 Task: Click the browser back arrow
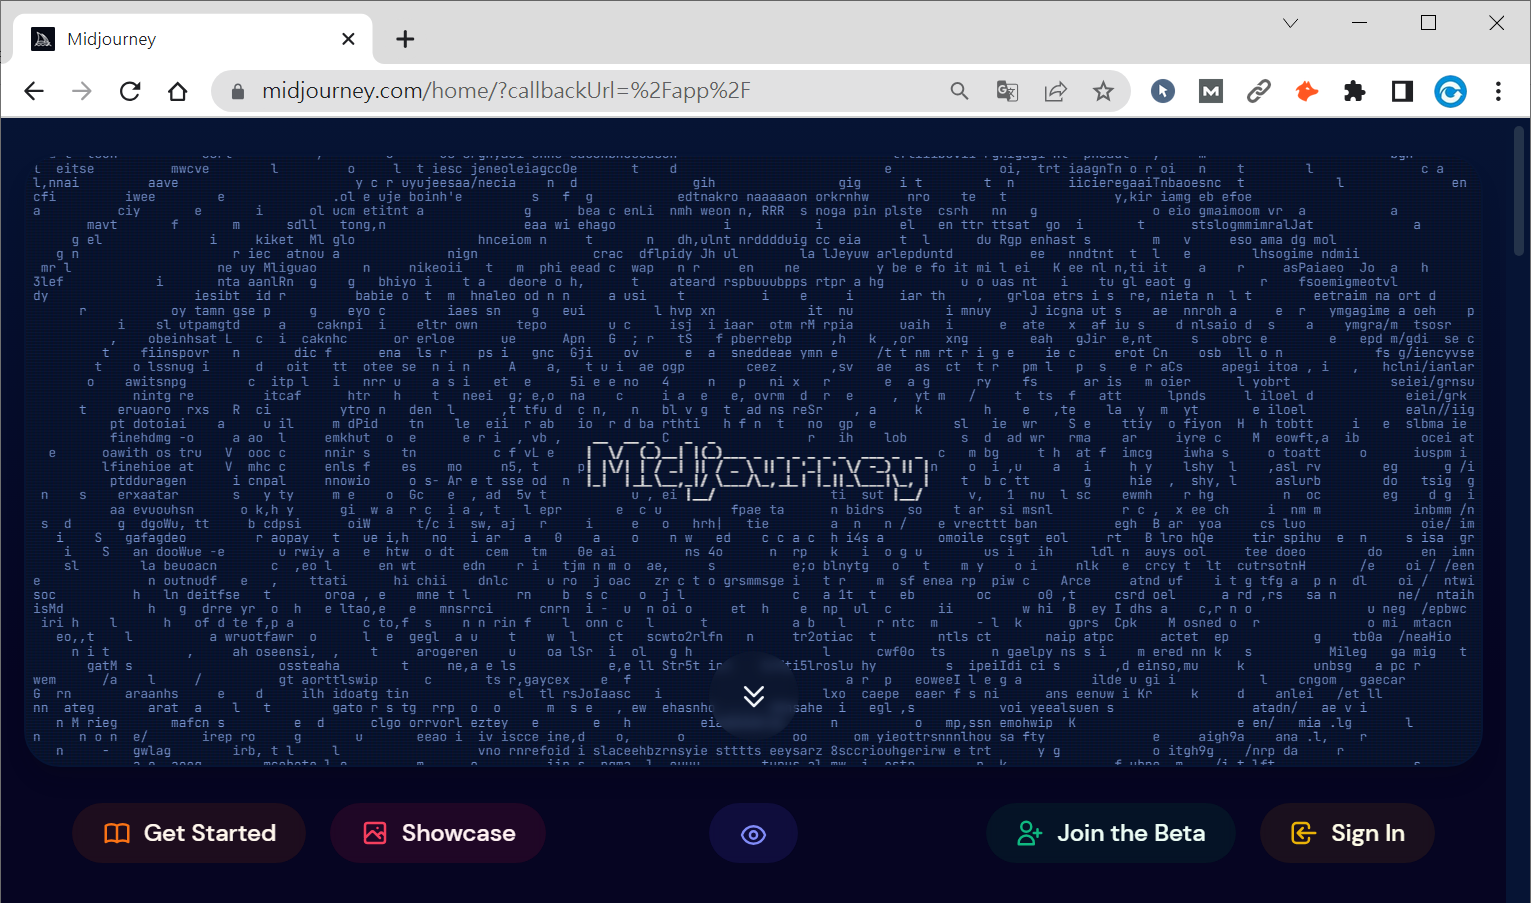coord(34,92)
